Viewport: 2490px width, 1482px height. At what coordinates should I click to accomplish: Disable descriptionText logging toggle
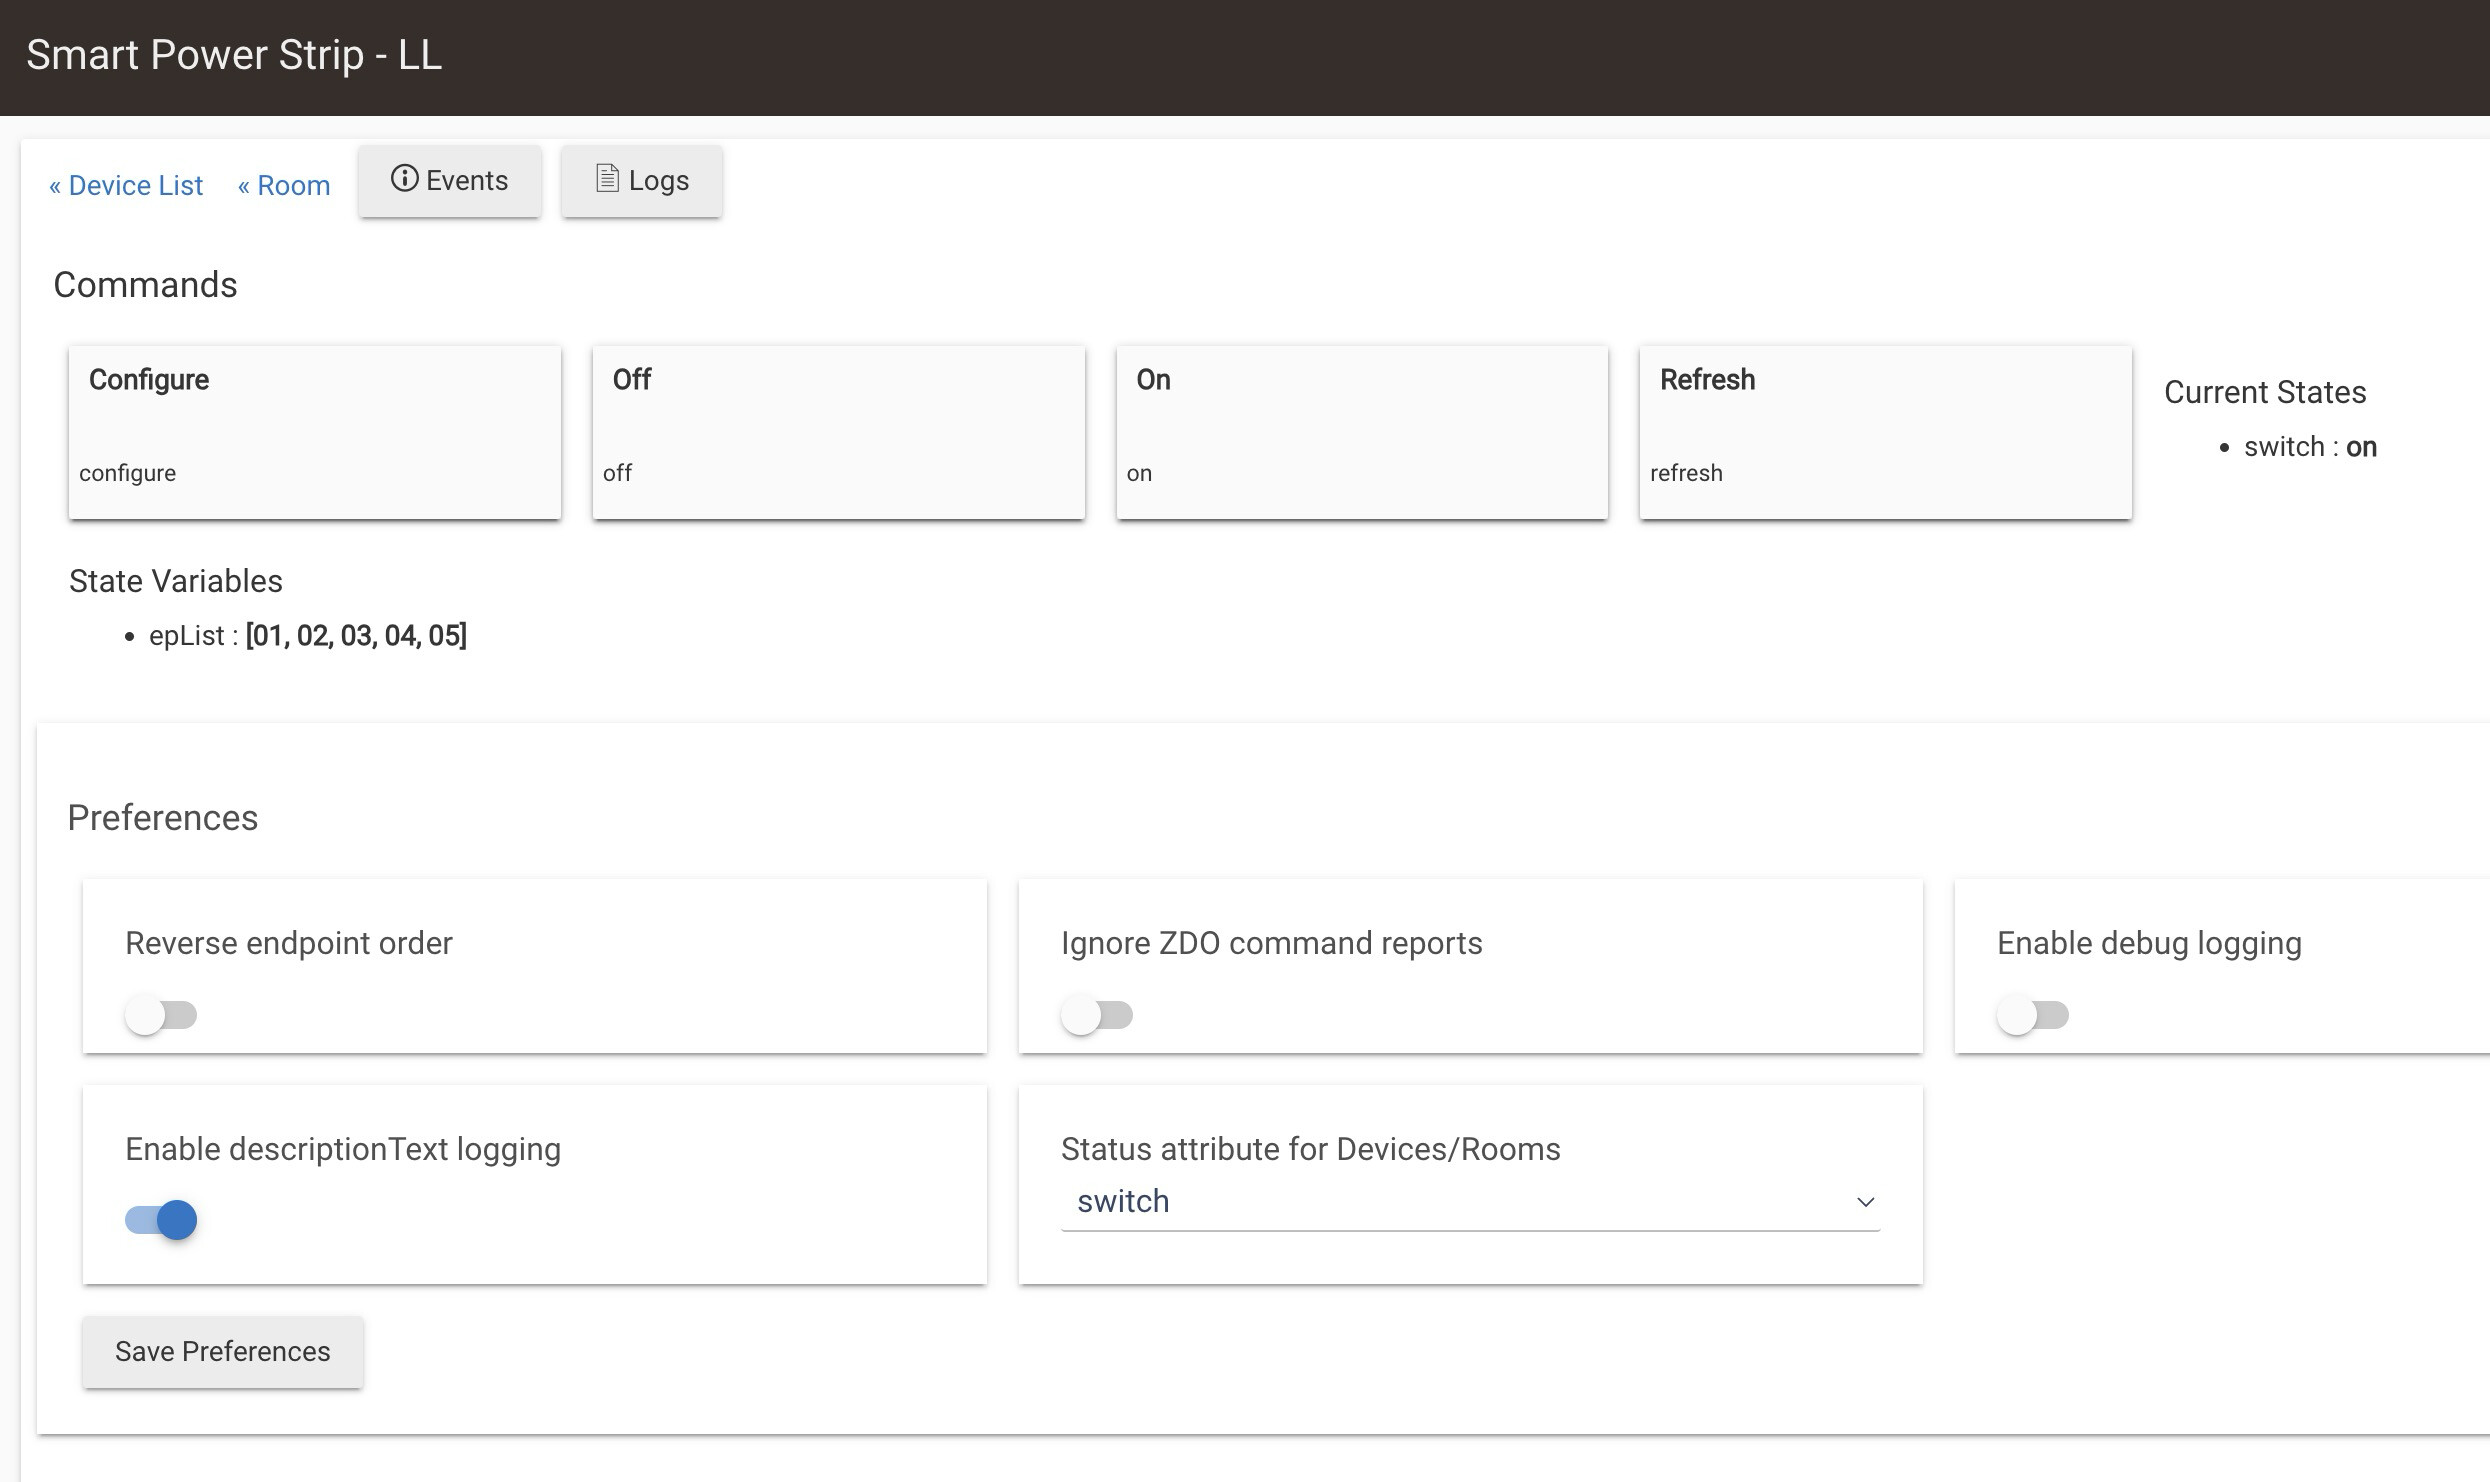point(161,1220)
